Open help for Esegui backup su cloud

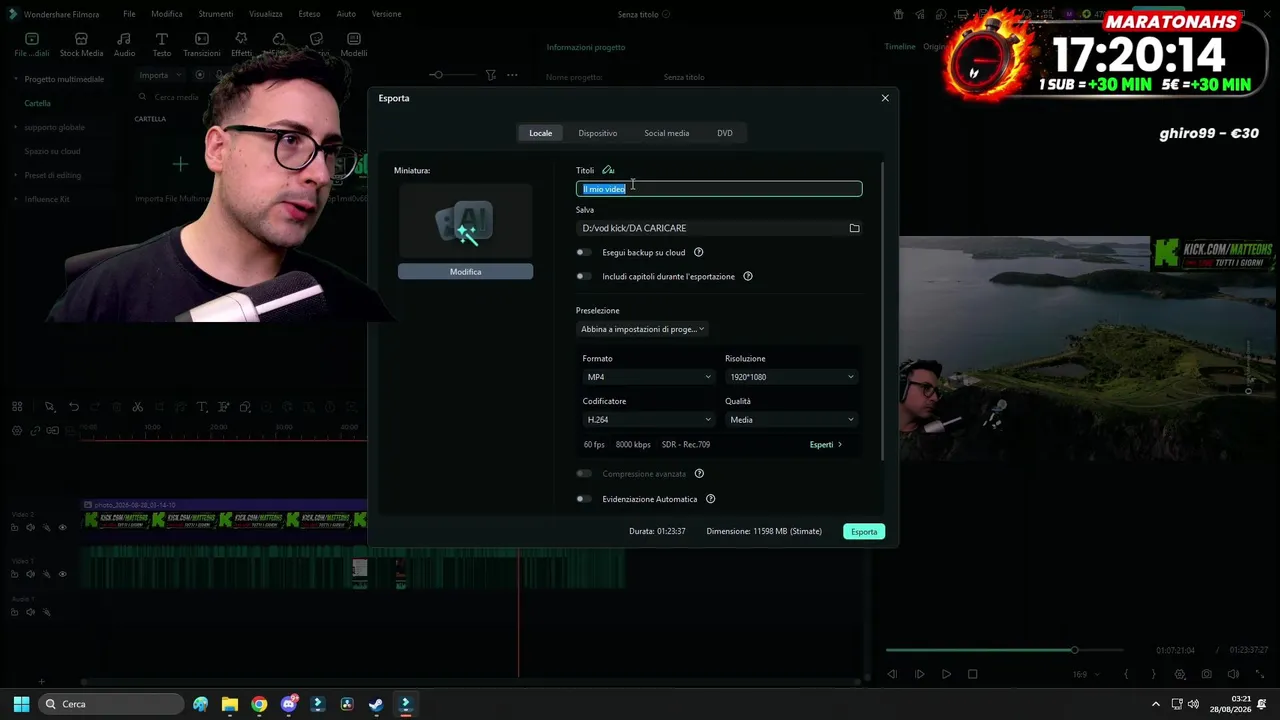[698, 252]
